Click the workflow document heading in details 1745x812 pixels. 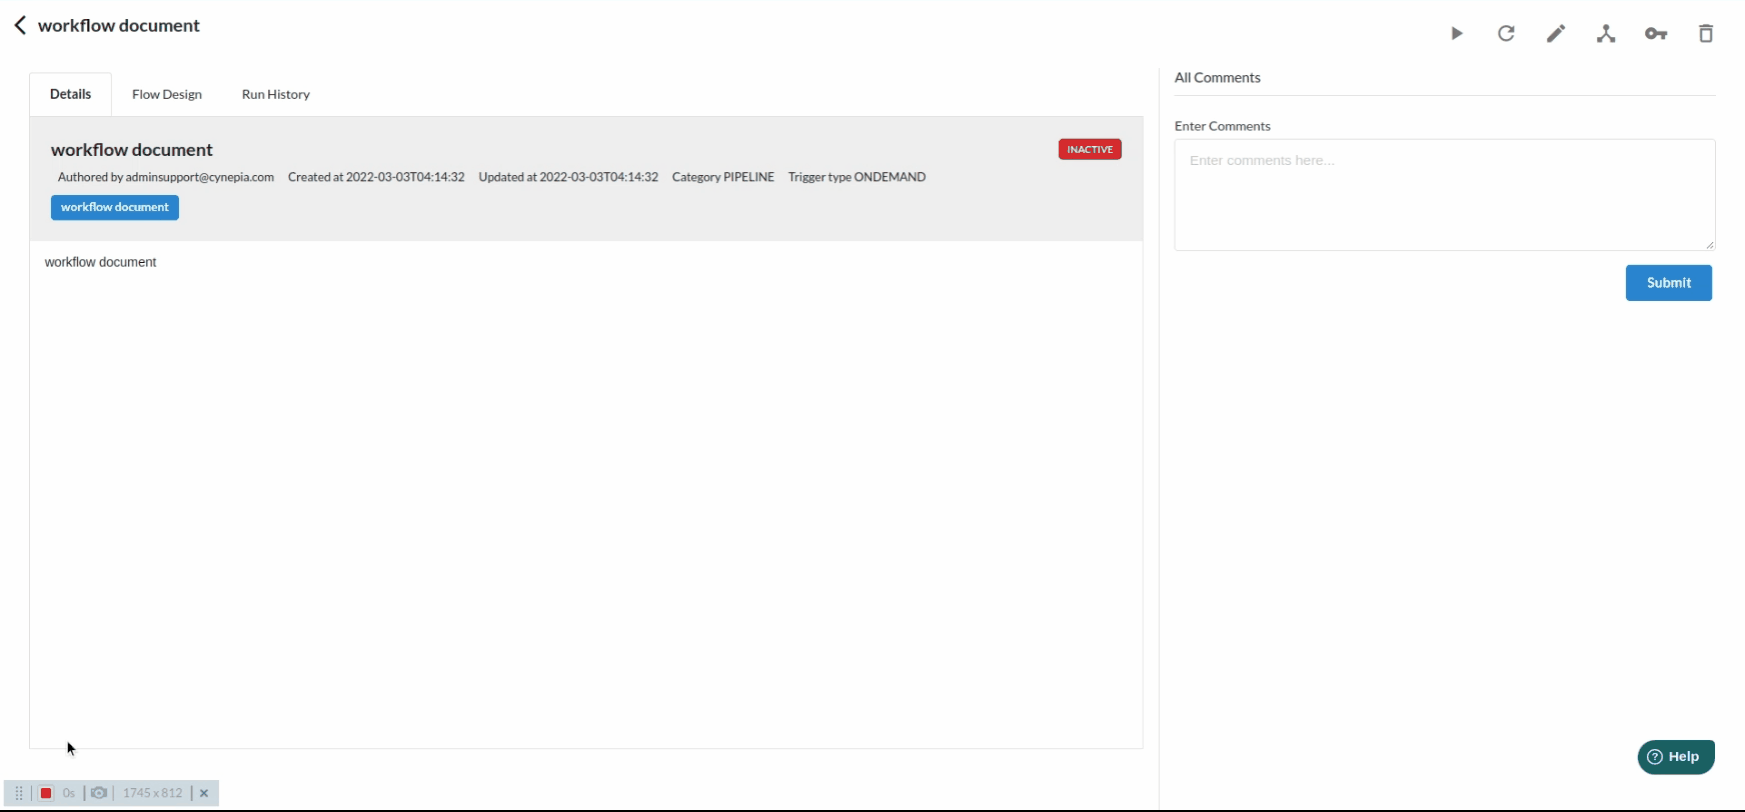tap(132, 150)
